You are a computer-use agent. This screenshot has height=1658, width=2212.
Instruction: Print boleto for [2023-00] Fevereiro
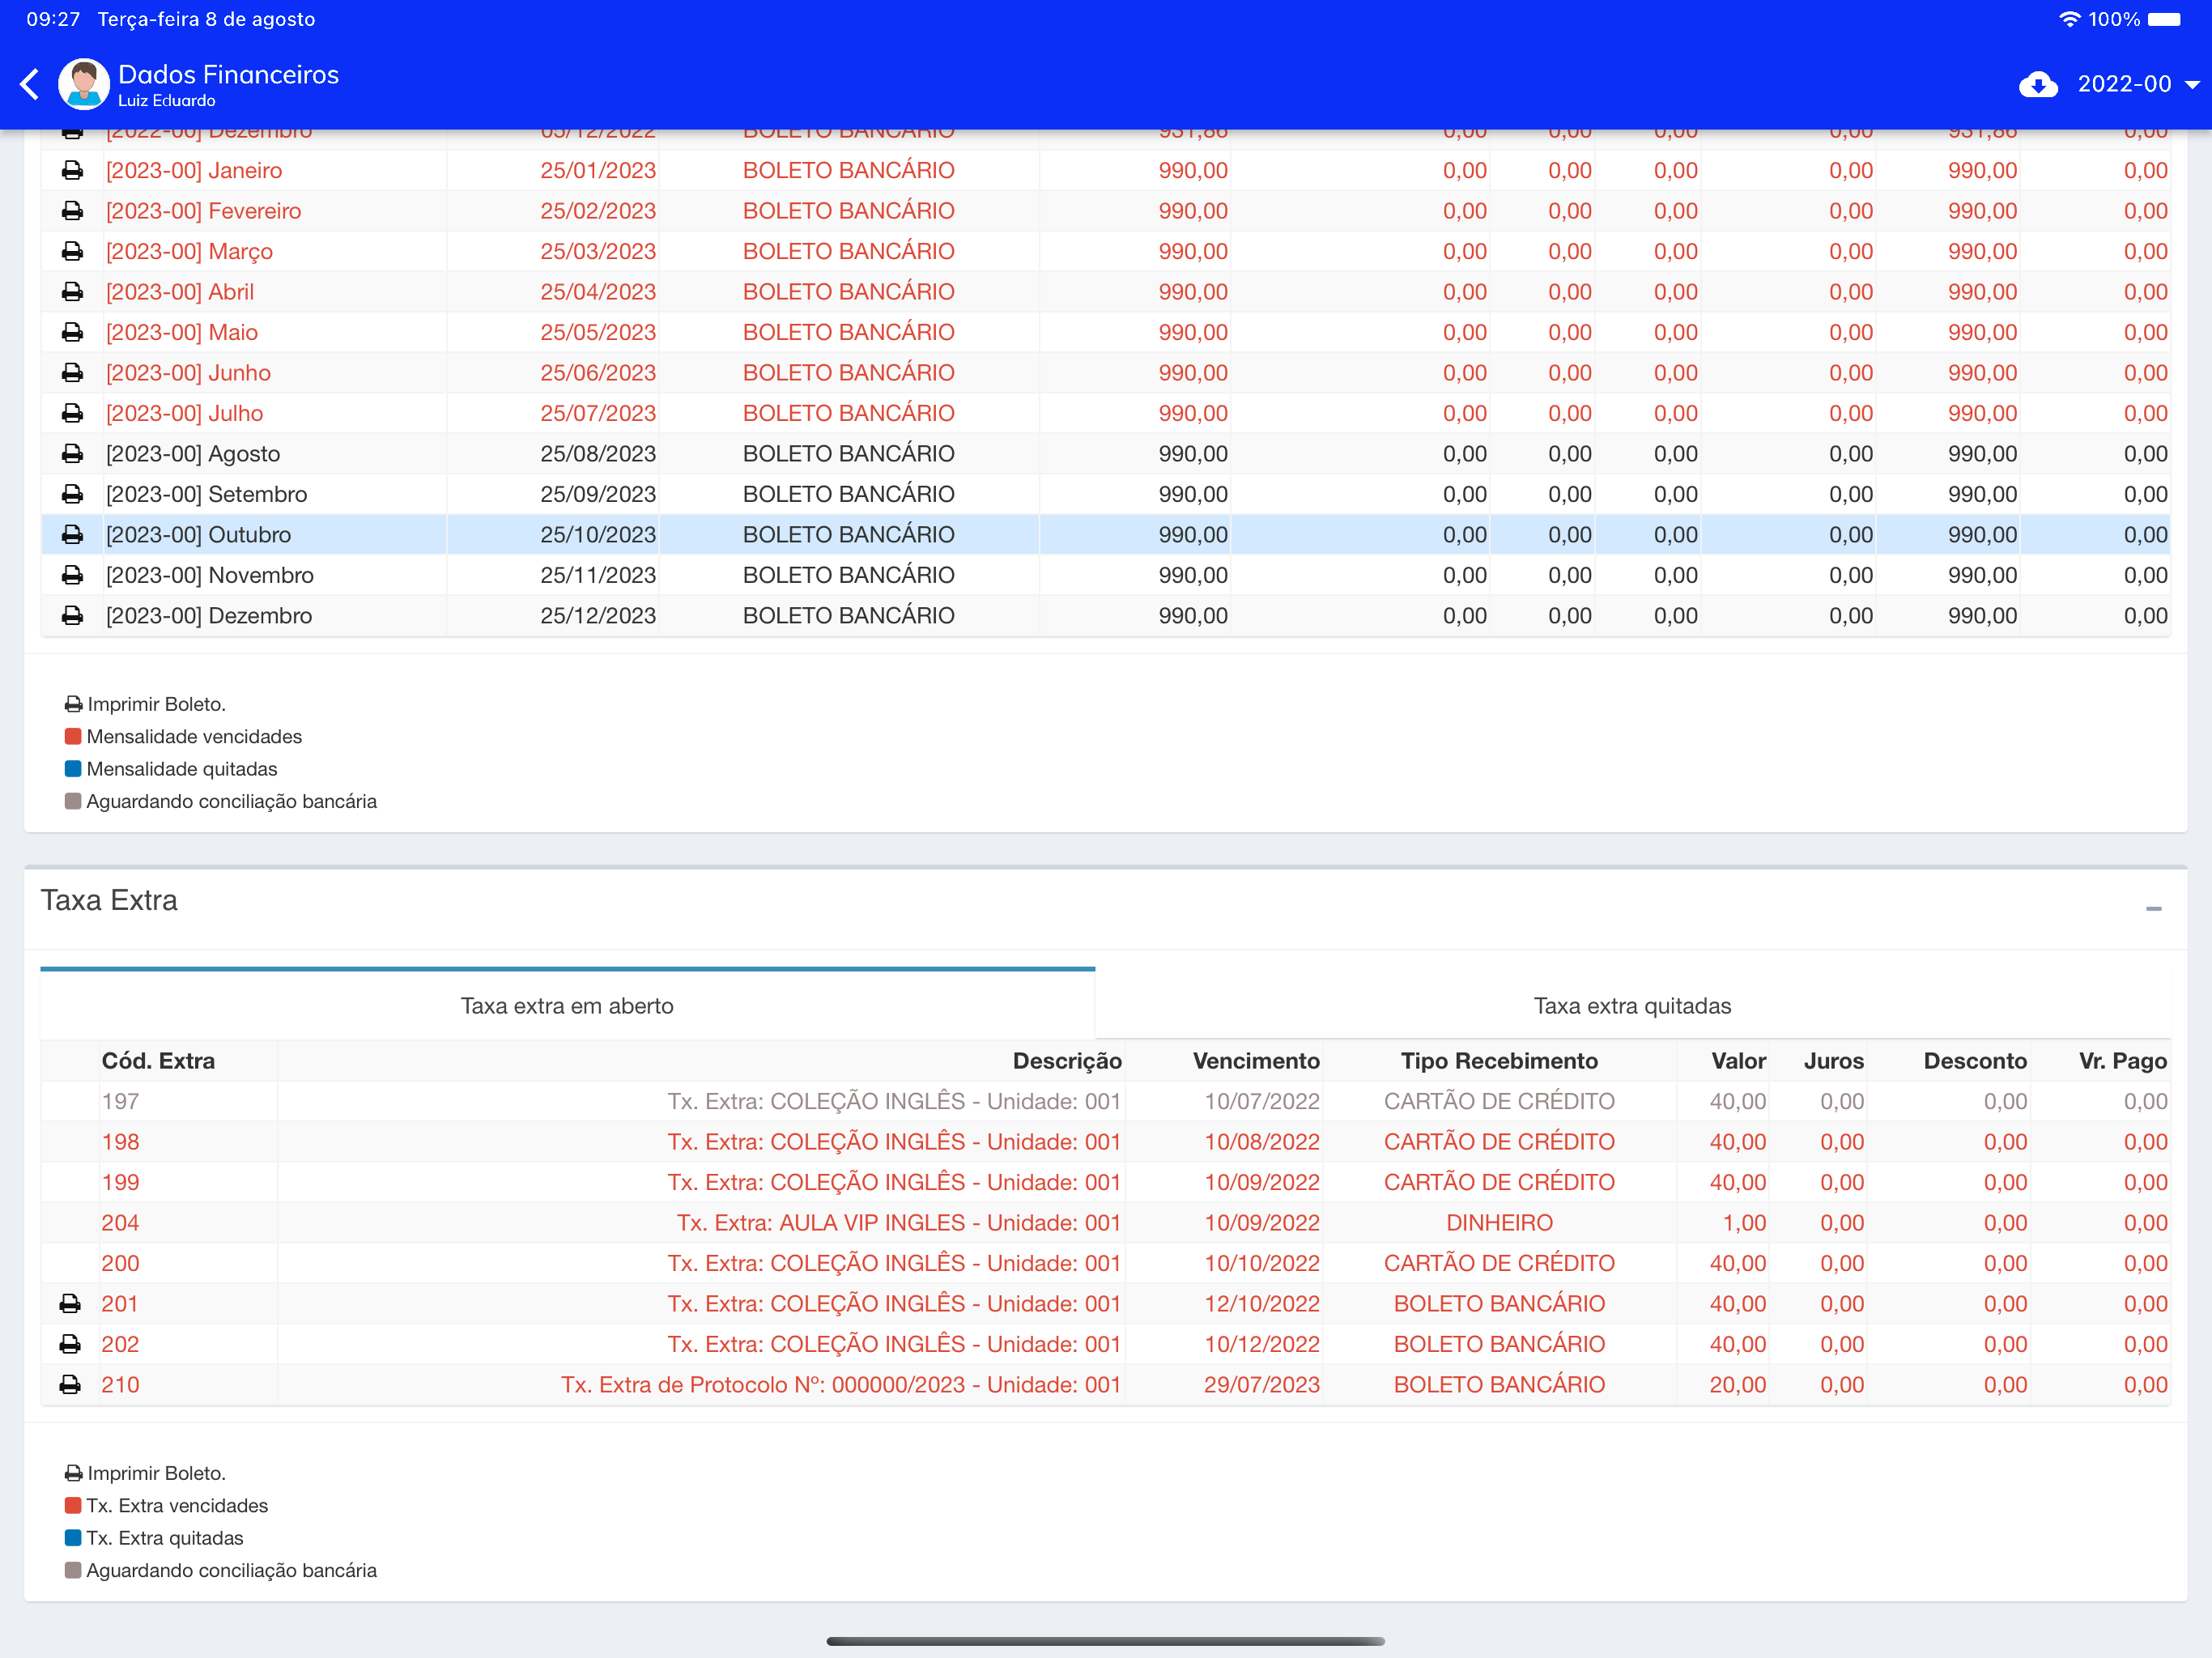tap(72, 211)
